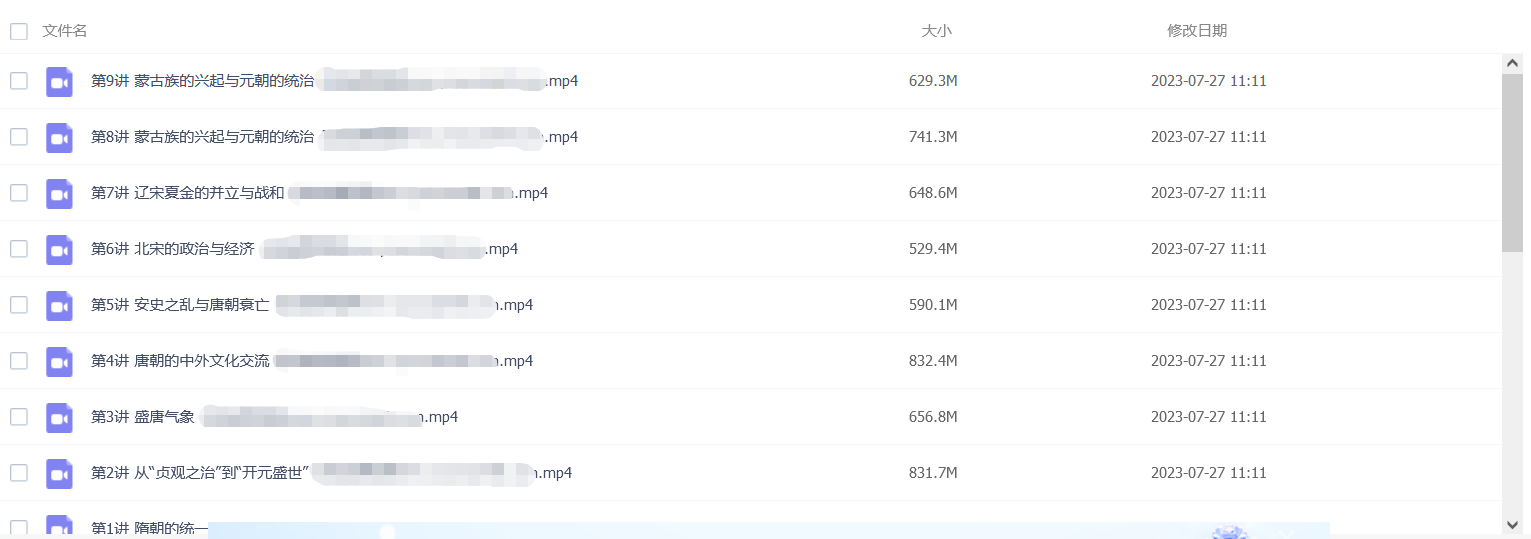Select checkbox for 第6讲 北宋的政治与经济
Viewport: 1531px width, 539px height.
click(19, 249)
